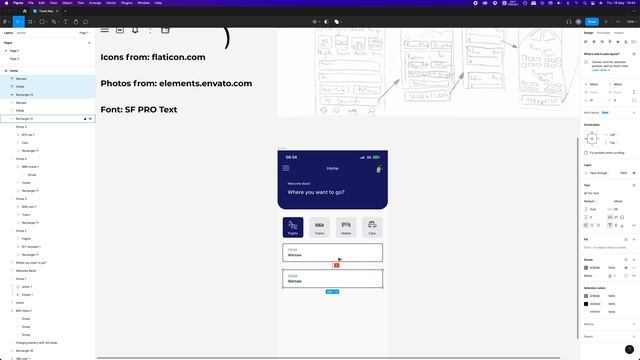This screenshot has height=360, width=640.
Task: Open the Top vertical constraint dropdown
Action: pyautogui.click(x=612, y=143)
